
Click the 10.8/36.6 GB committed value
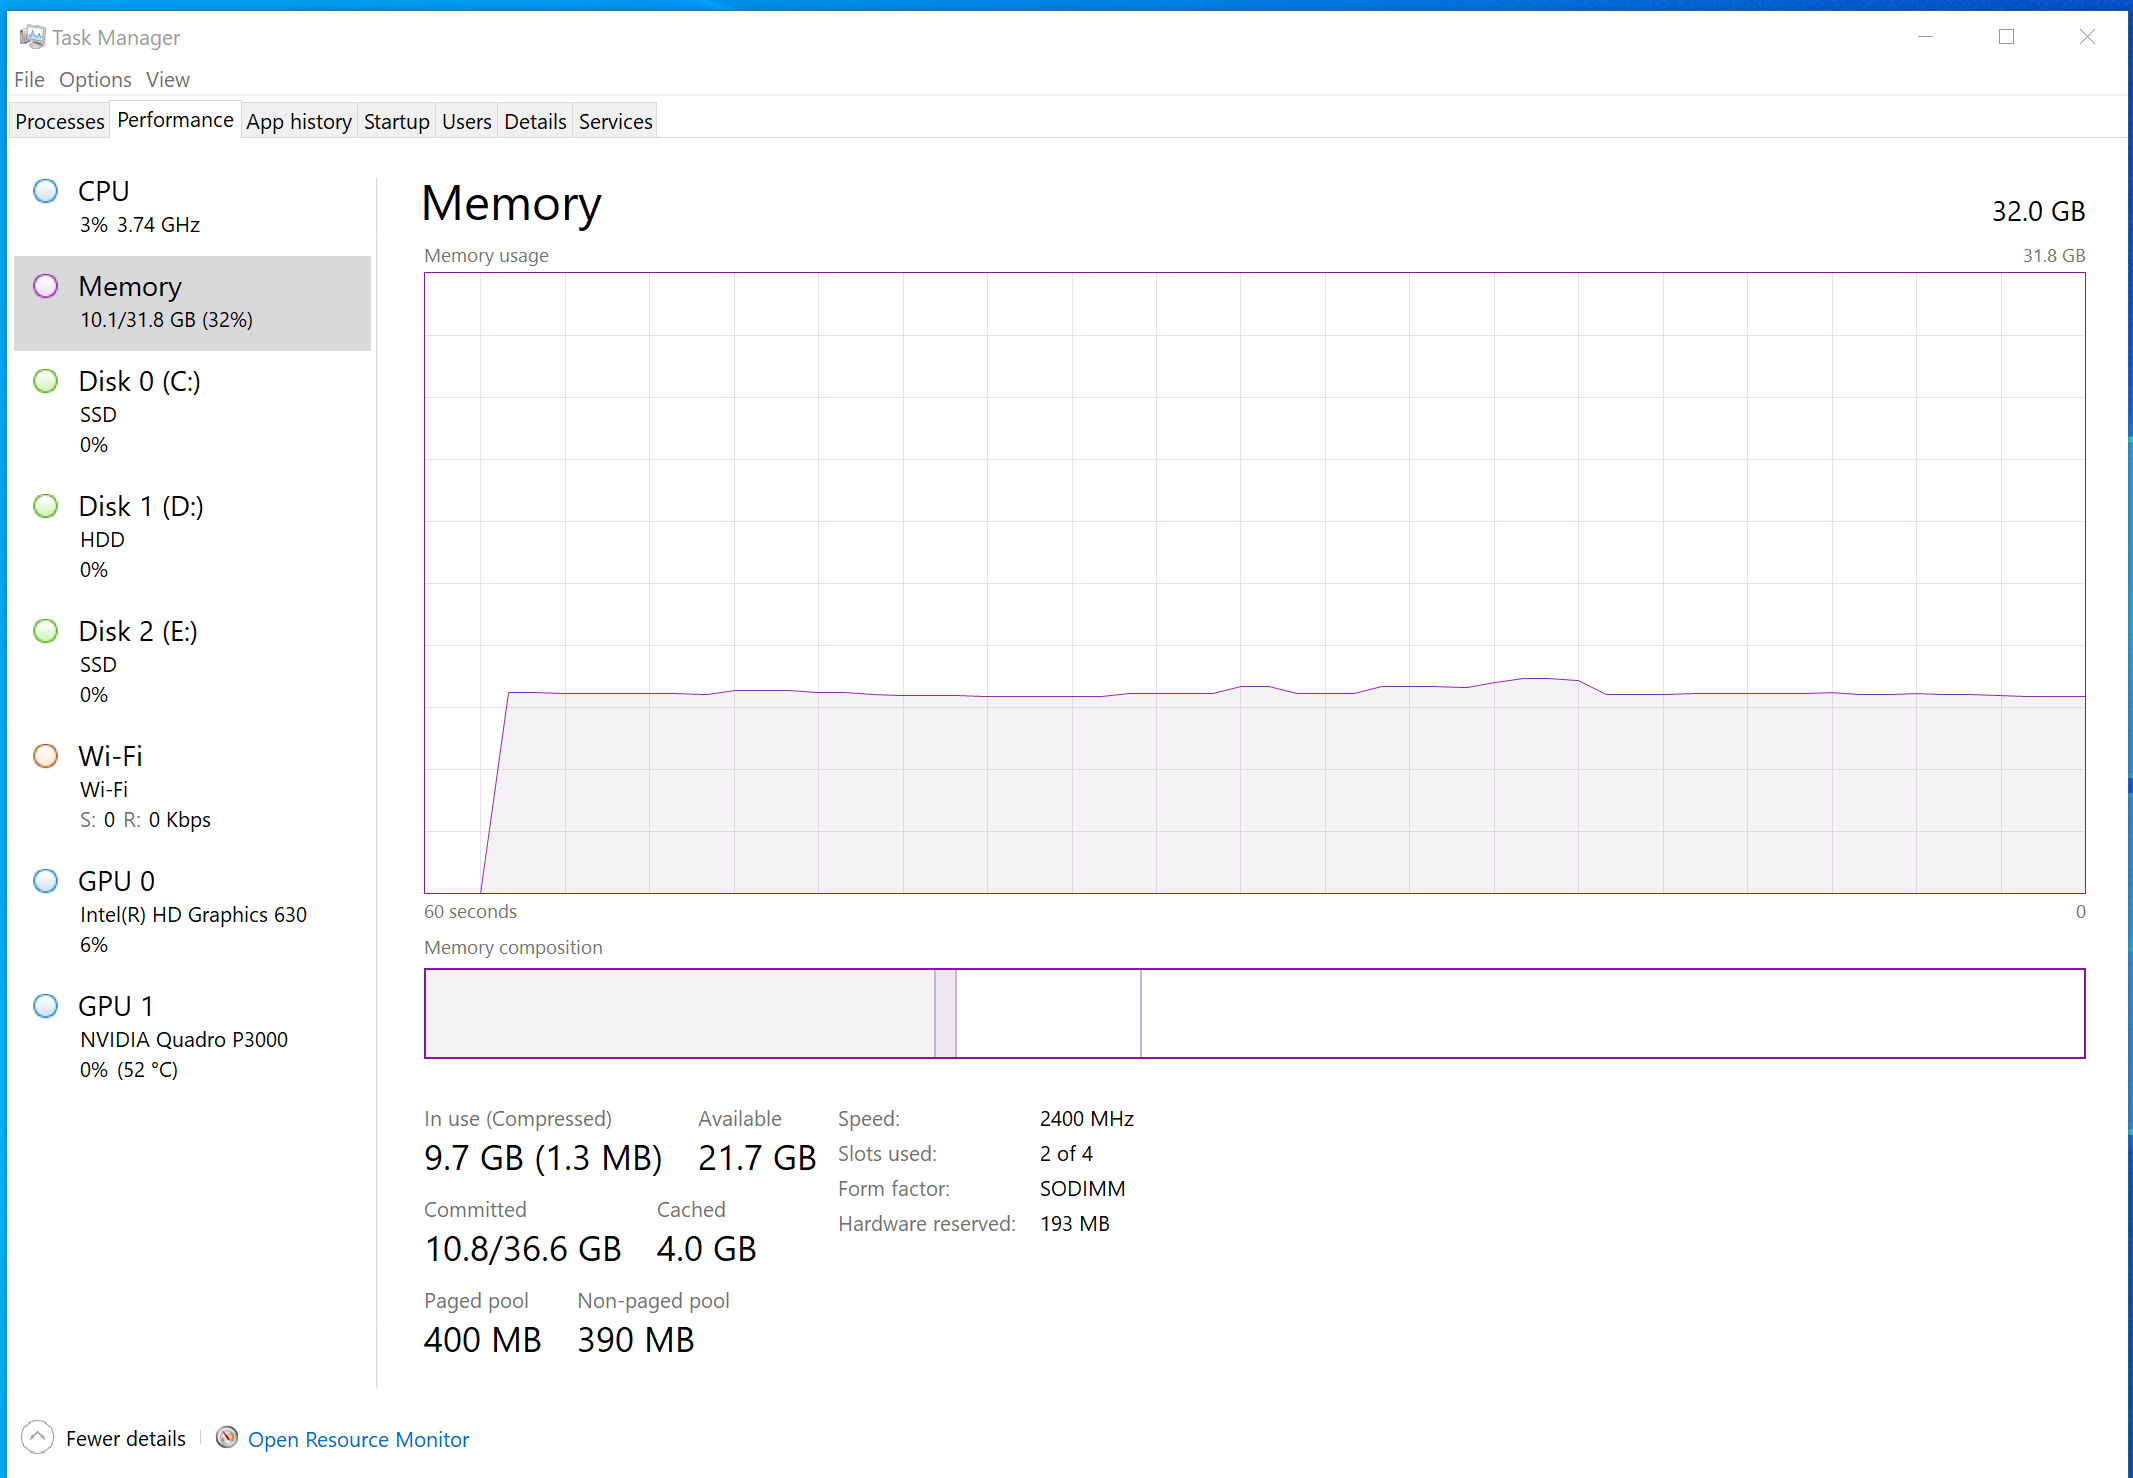(523, 1249)
